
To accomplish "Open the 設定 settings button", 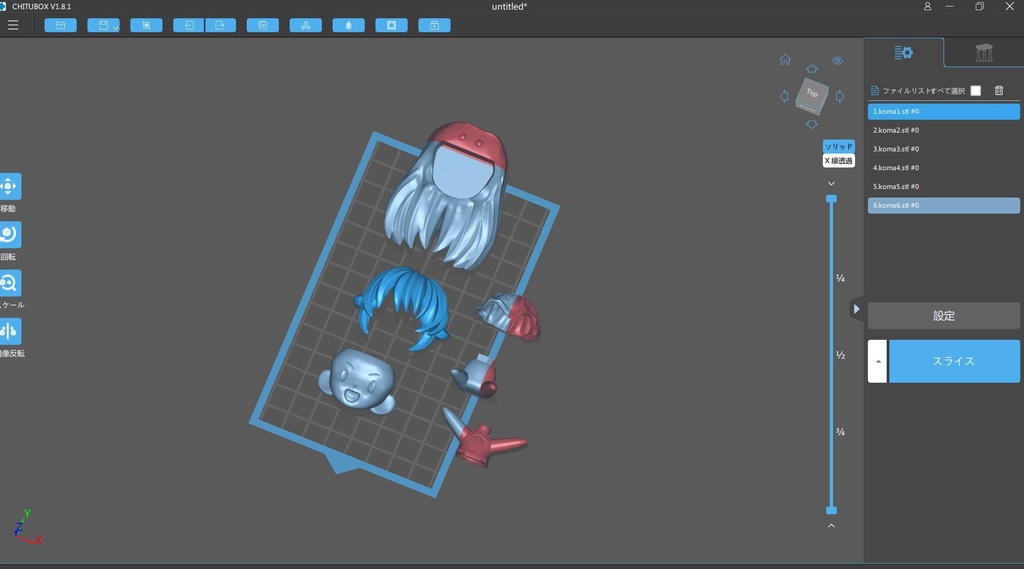I will click(x=944, y=316).
